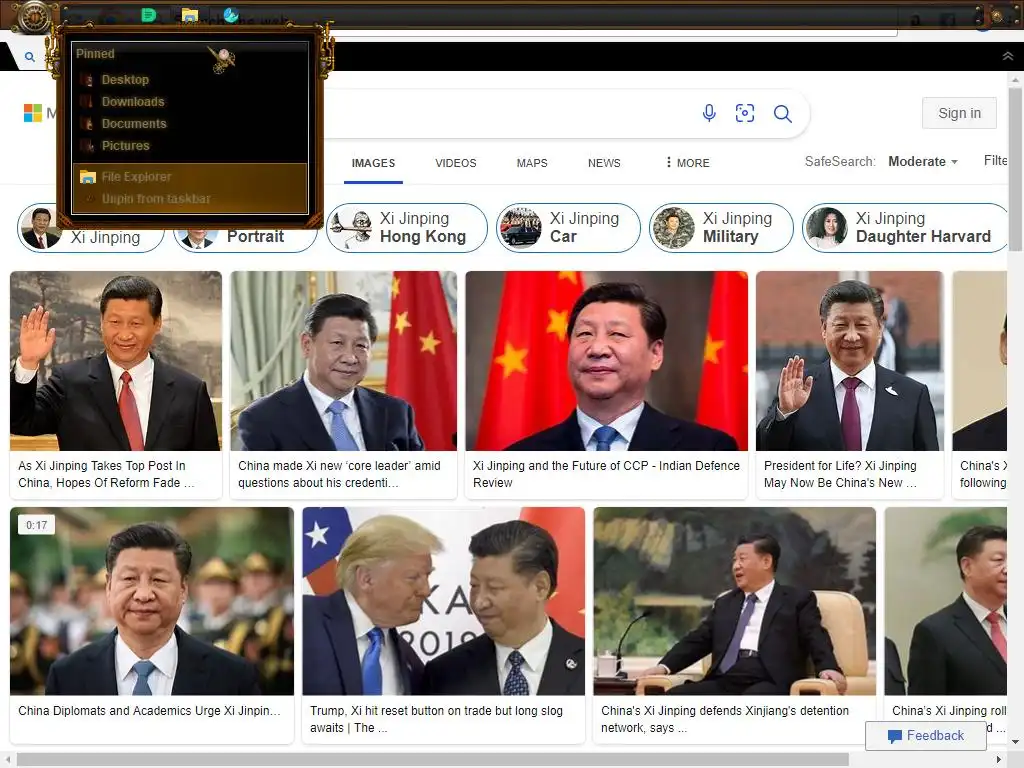
Task: Switch to the News tab
Action: pyautogui.click(x=604, y=163)
